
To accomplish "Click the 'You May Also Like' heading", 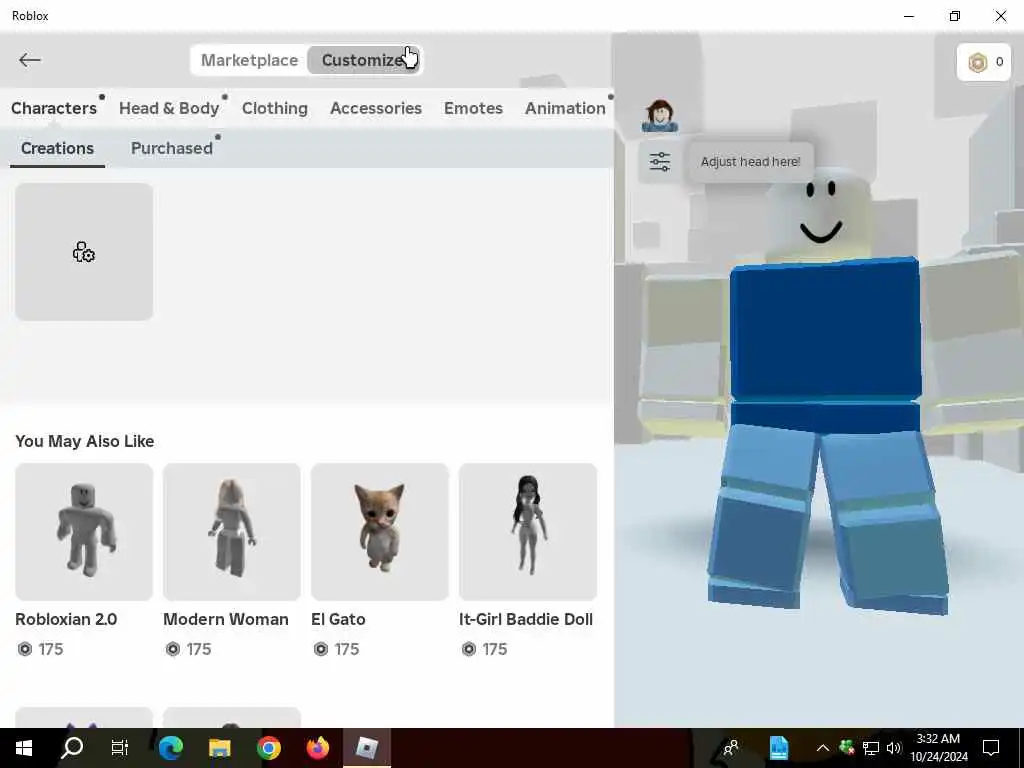I will [85, 441].
